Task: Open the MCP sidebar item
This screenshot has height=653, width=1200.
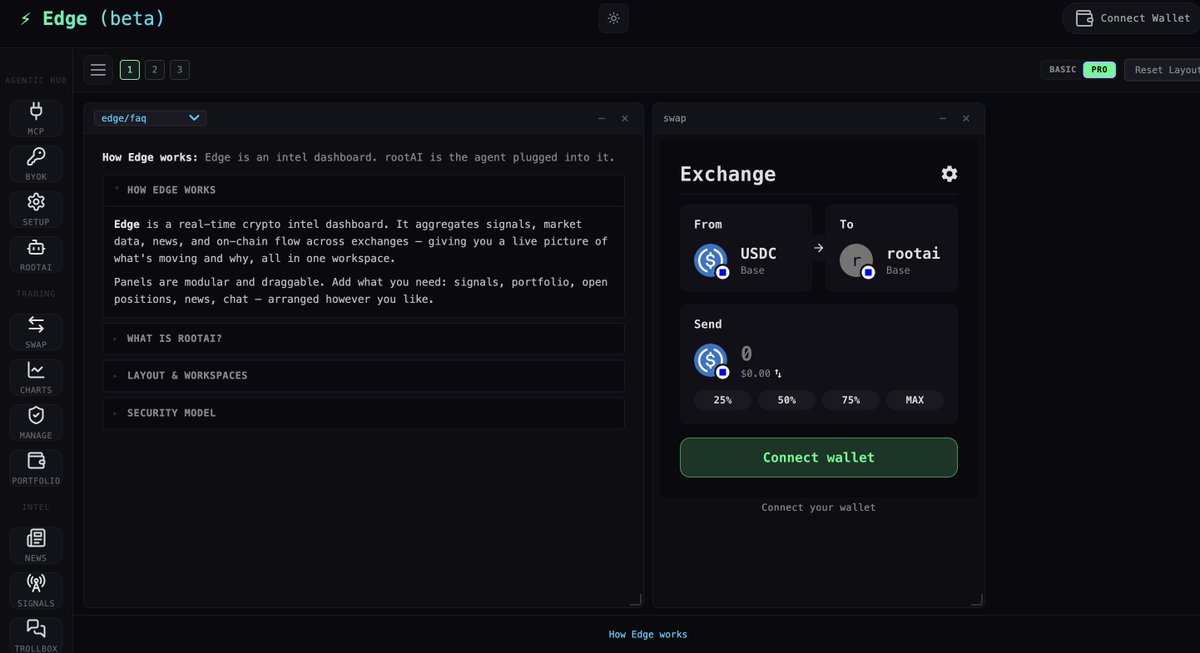Action: (x=36, y=119)
